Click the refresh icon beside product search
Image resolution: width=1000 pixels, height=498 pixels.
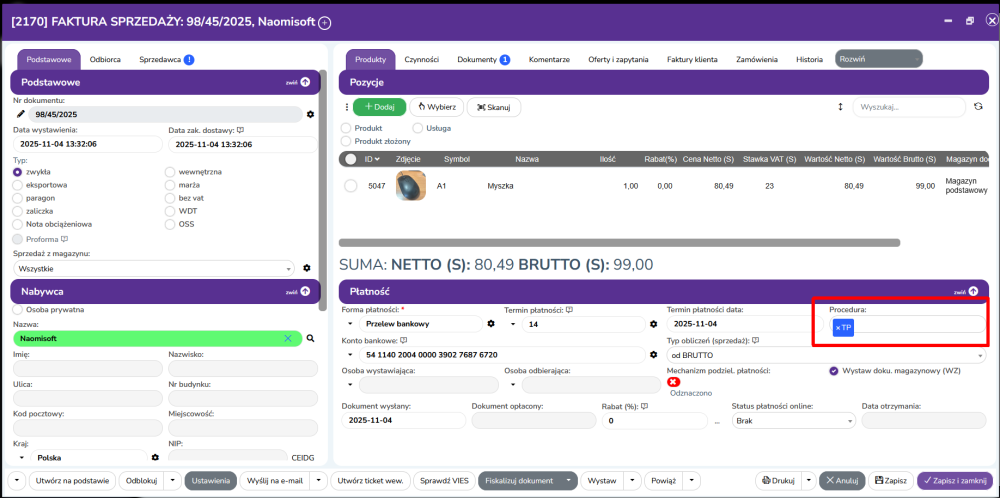pyautogui.click(x=979, y=107)
